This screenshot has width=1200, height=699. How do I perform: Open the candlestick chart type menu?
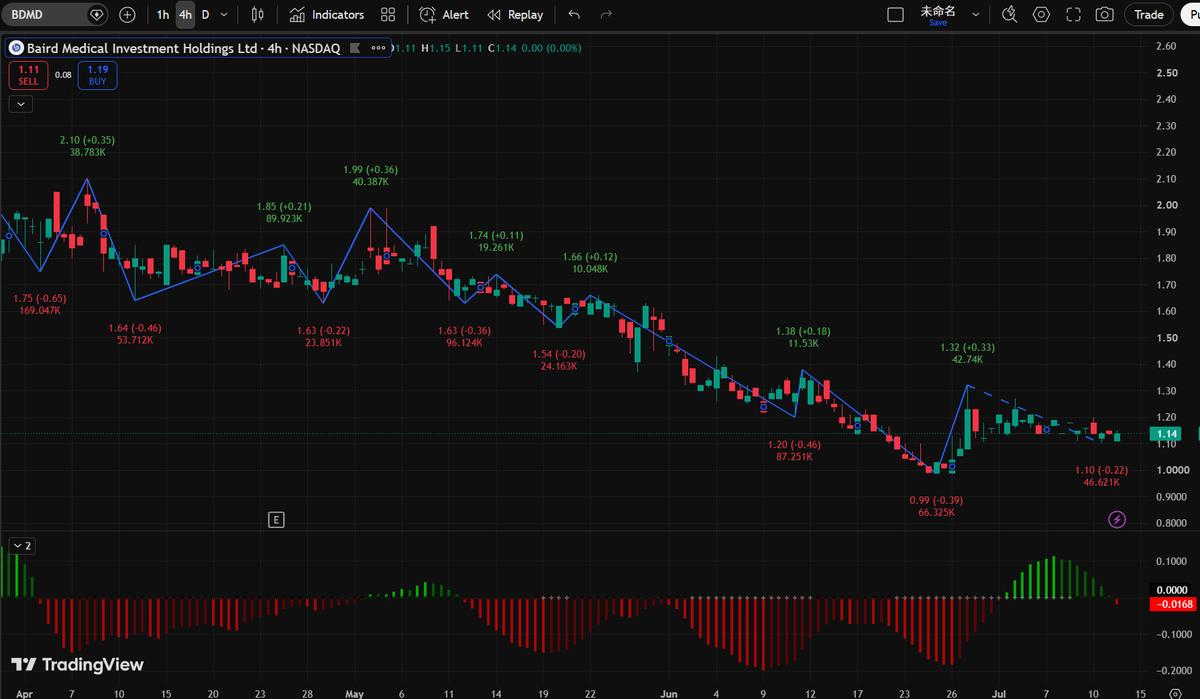(258, 15)
